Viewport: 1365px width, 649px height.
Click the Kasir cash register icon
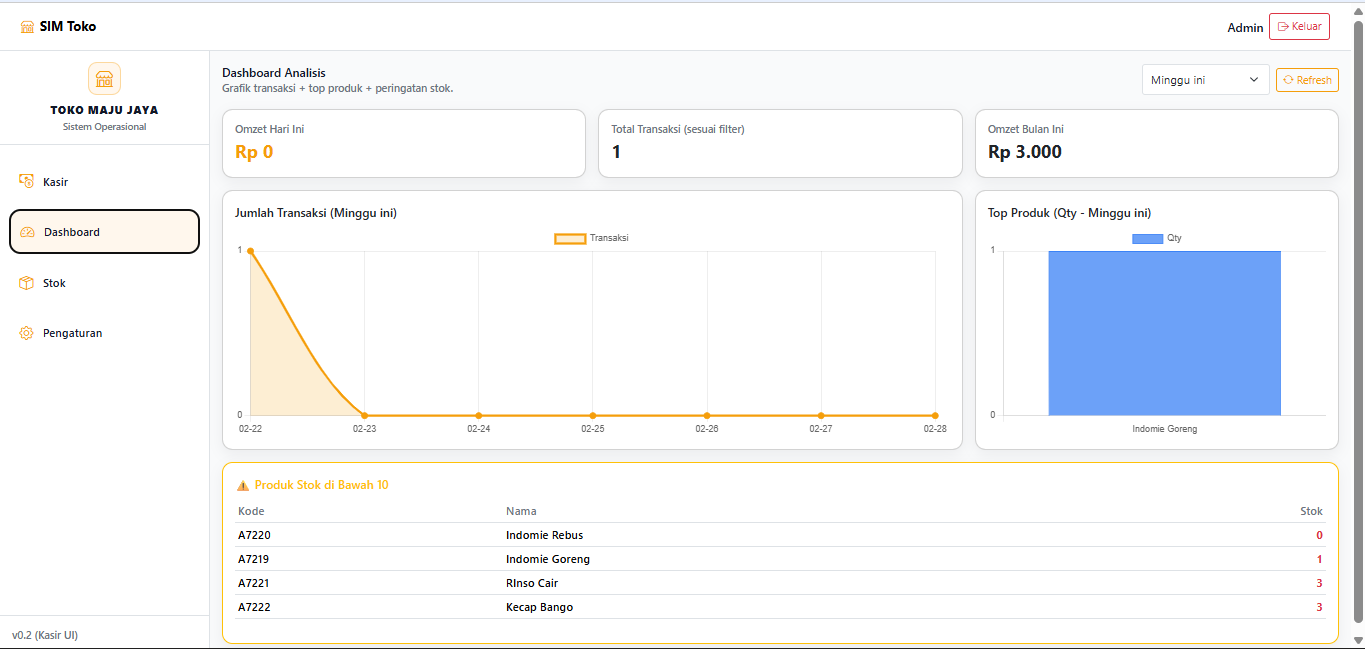(x=27, y=181)
